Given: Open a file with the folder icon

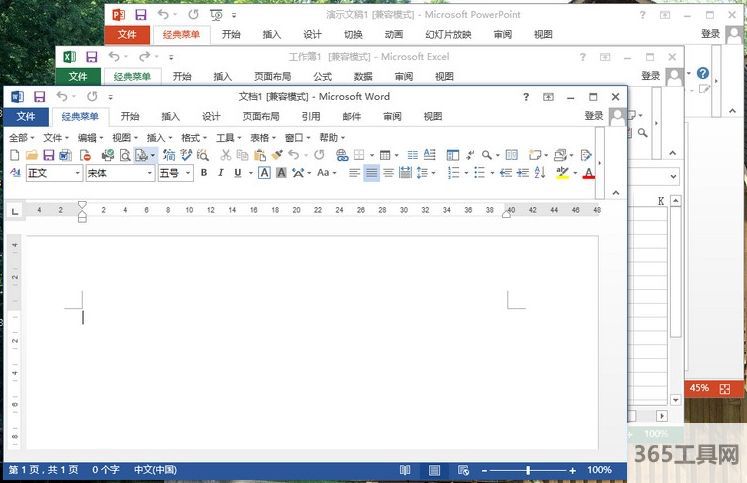Looking at the screenshot, I should 31,155.
